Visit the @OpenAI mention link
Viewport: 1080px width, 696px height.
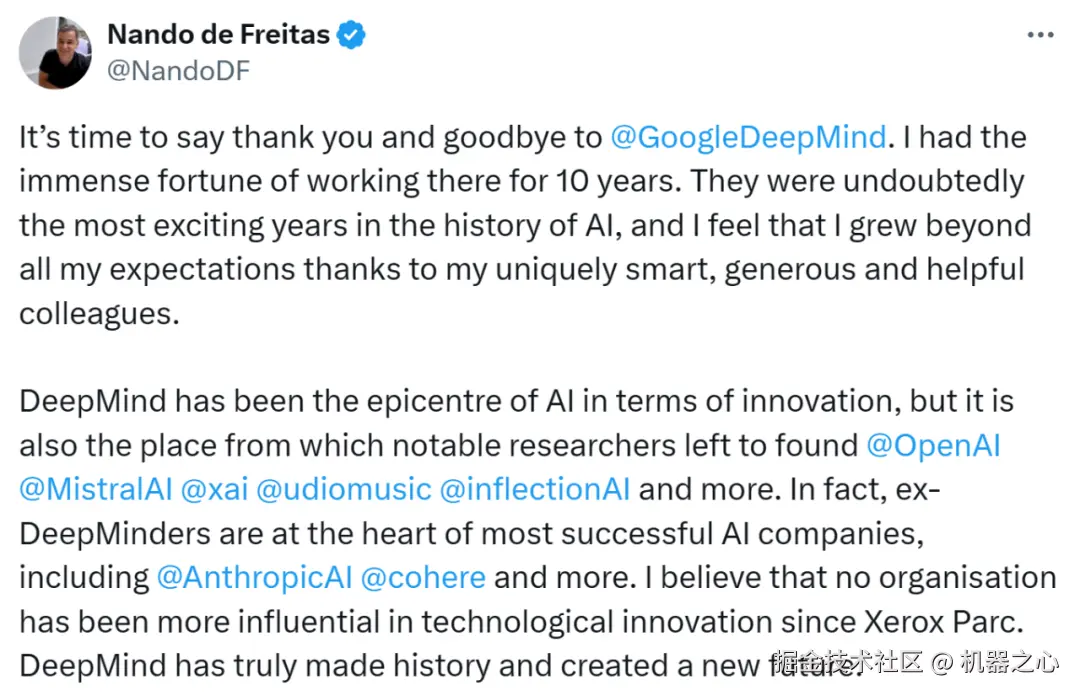click(x=933, y=445)
